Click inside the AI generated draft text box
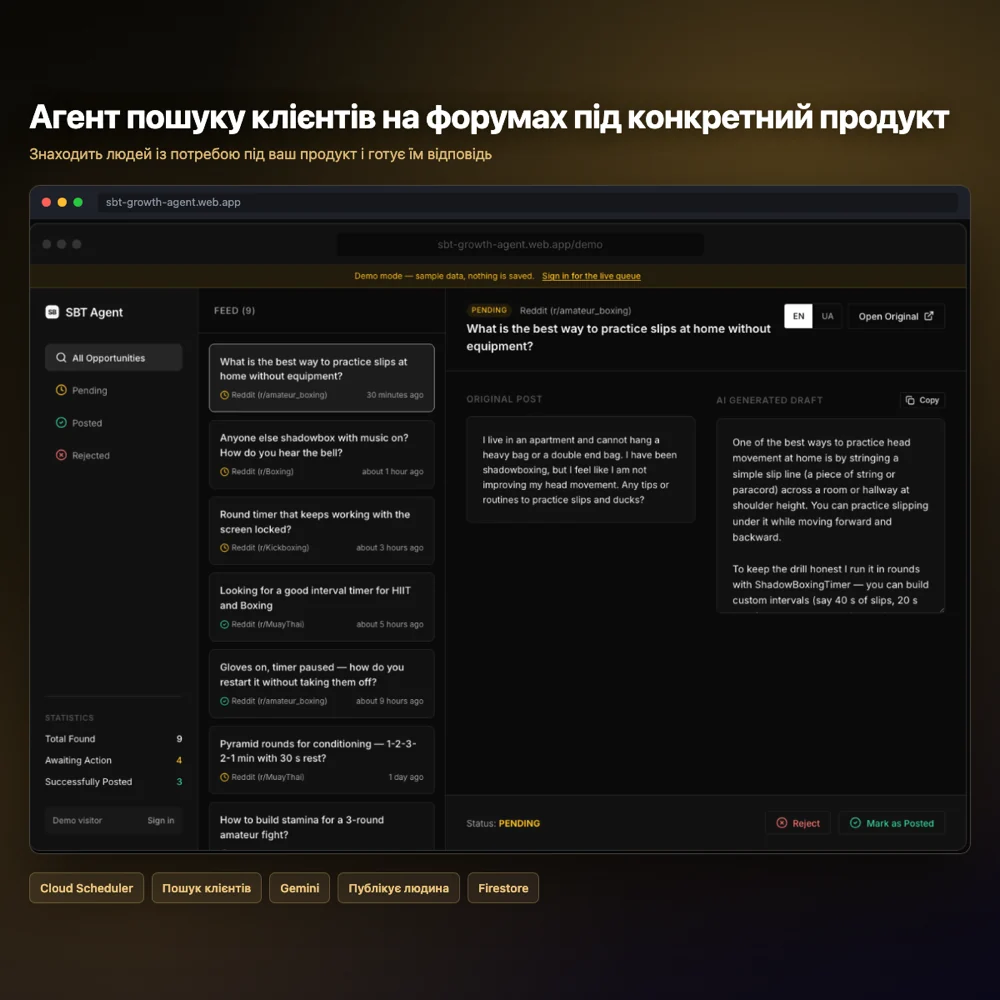The width and height of the screenshot is (1000, 1000). click(830, 515)
